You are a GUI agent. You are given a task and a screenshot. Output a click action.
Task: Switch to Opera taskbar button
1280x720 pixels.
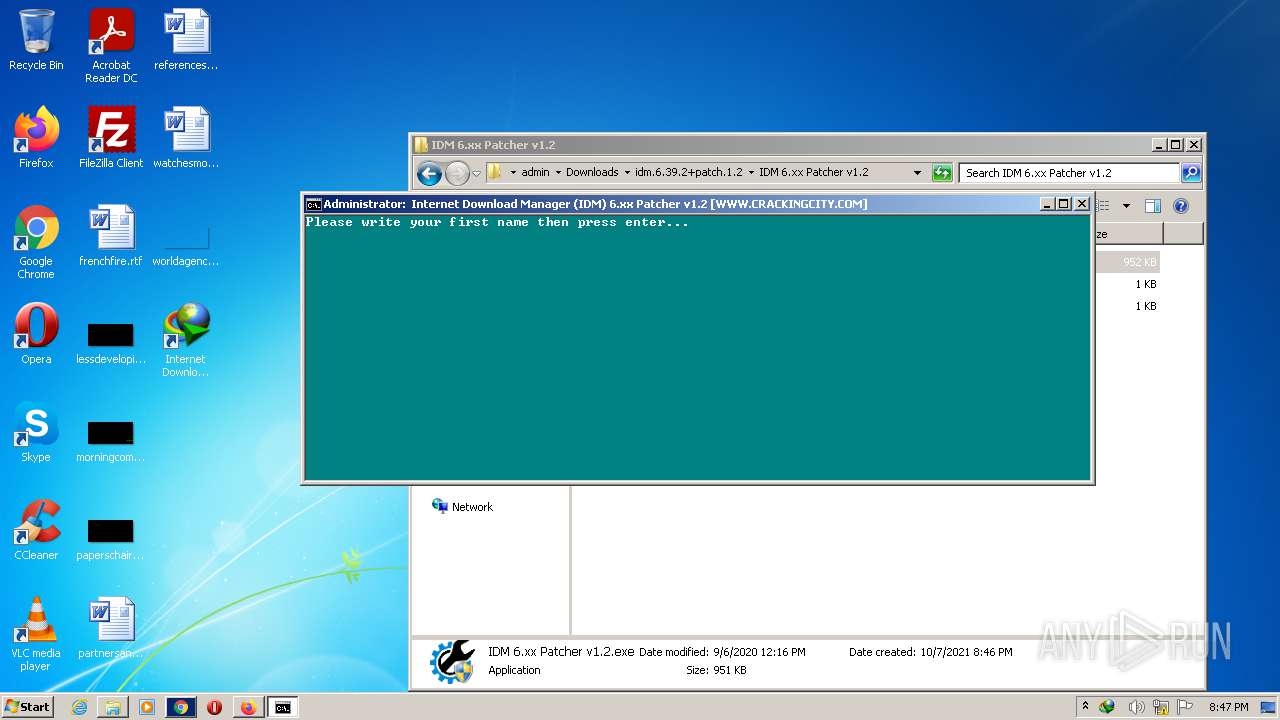(x=214, y=707)
